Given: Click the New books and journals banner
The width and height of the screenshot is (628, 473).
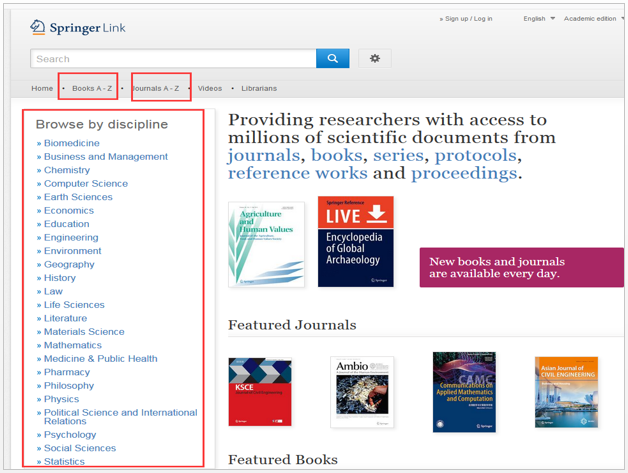Looking at the screenshot, I should [x=521, y=267].
